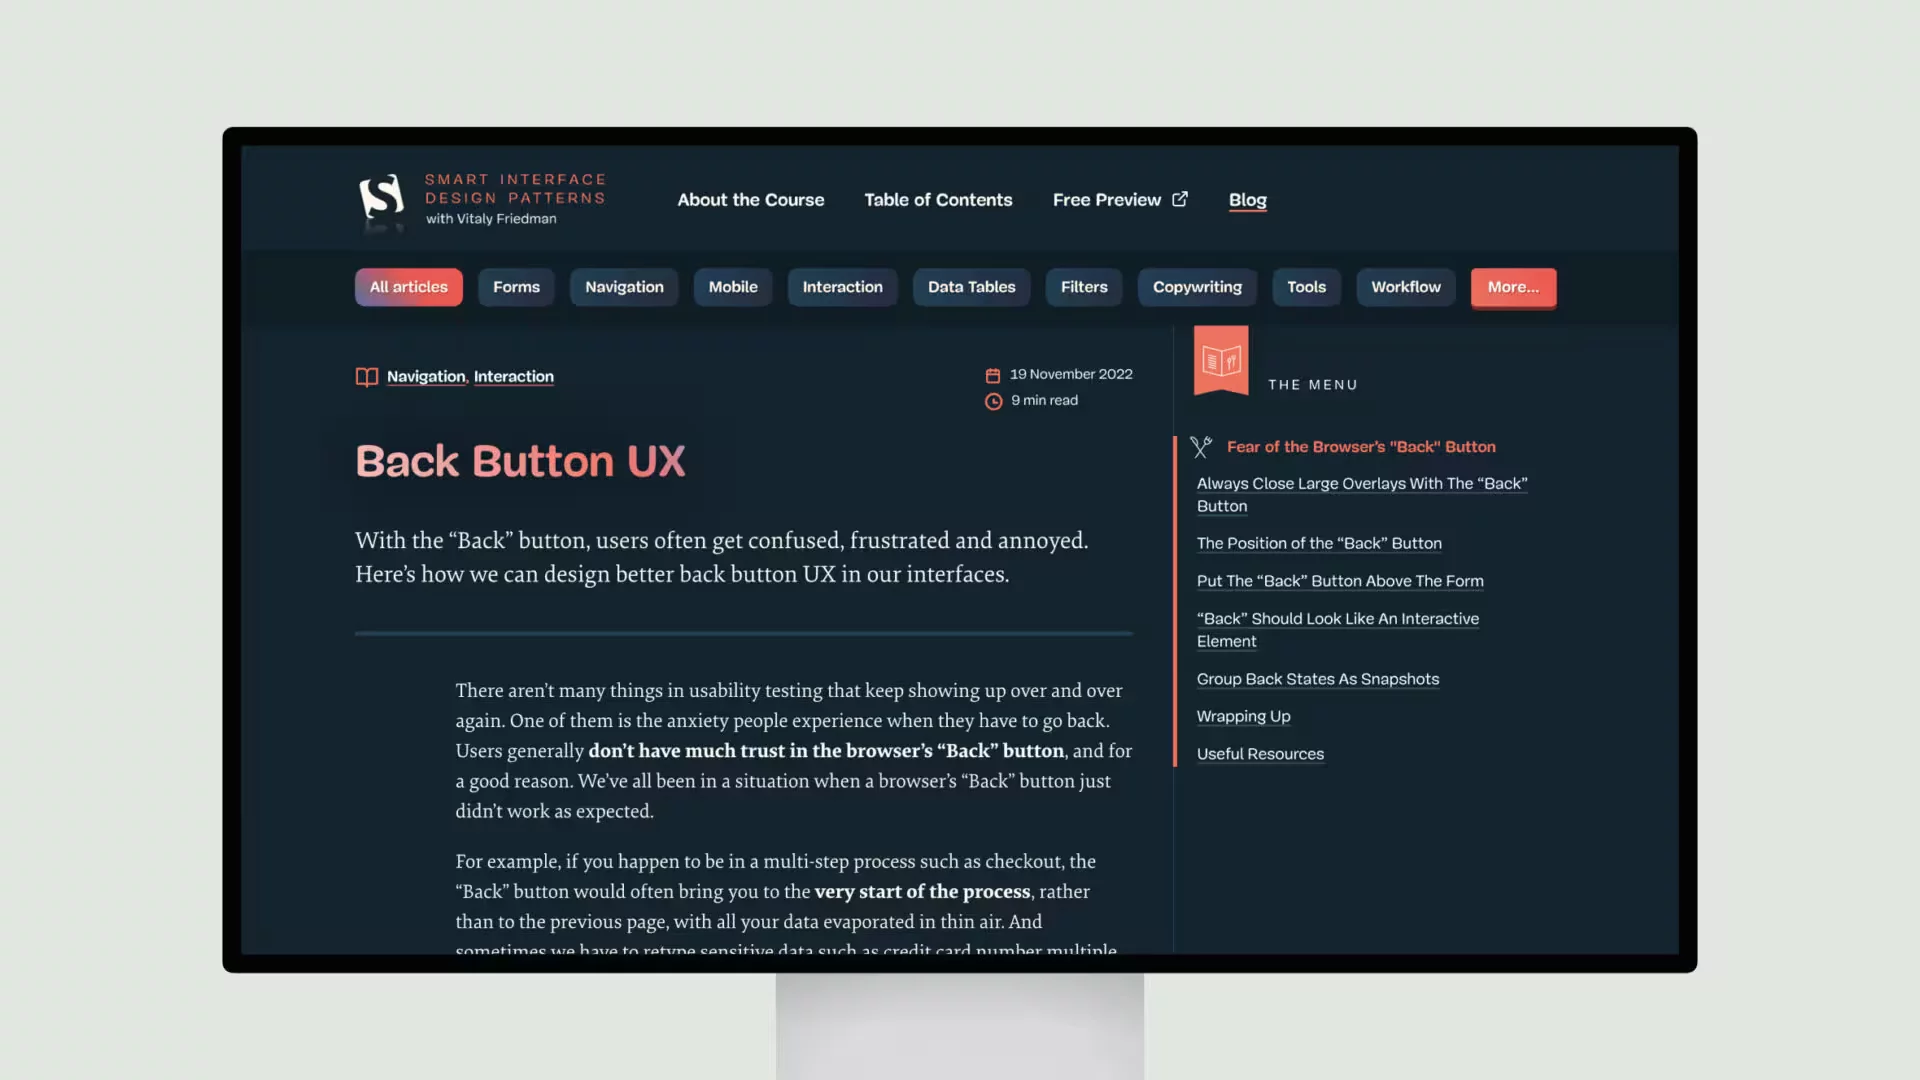Screen dimensions: 1920x1080
Task: Click the Free Preview external link icon
Action: [x=1180, y=200]
